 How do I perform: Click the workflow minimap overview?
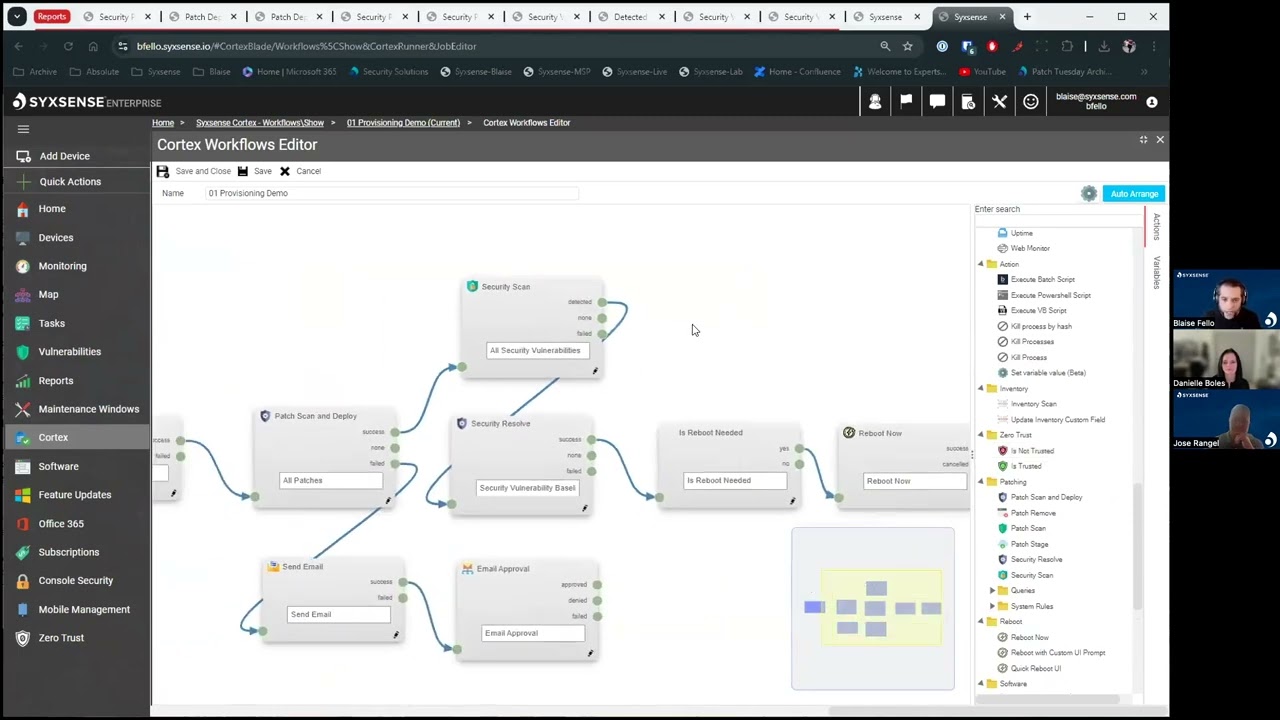[873, 608]
